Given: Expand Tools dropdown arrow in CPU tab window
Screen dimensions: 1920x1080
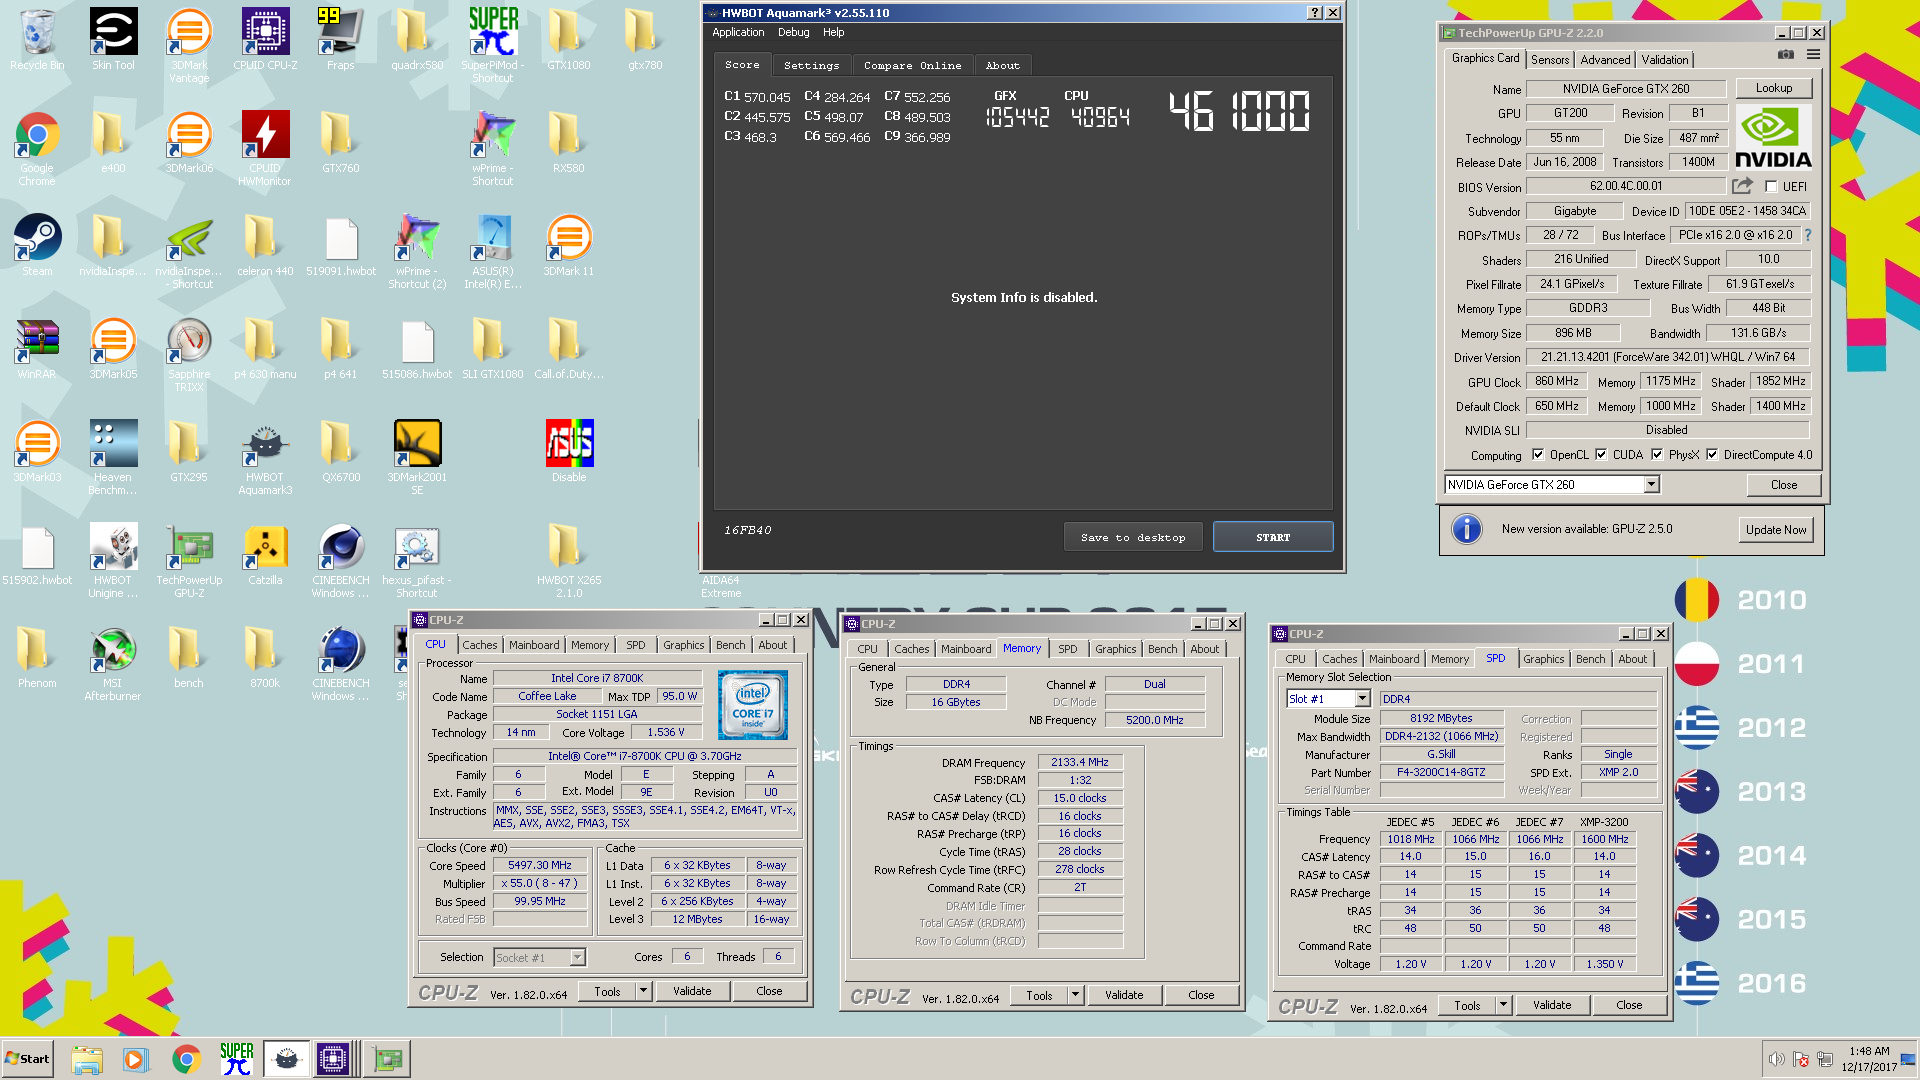Looking at the screenshot, I should 643,992.
